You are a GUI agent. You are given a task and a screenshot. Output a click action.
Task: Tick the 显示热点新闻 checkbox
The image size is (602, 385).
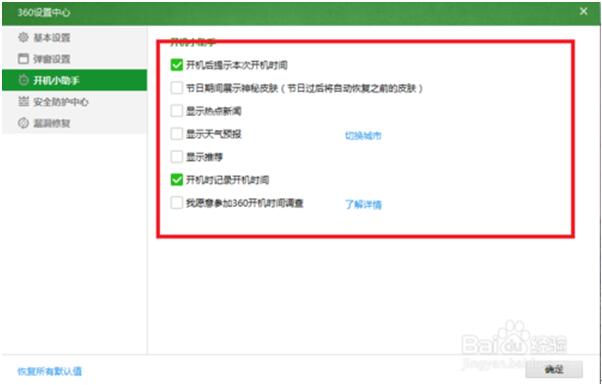(x=177, y=111)
